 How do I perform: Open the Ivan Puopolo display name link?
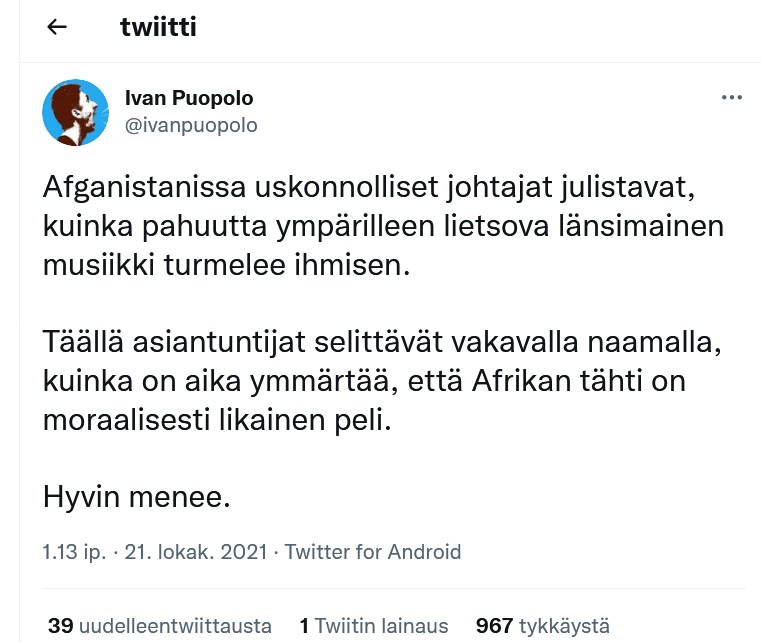point(188,98)
